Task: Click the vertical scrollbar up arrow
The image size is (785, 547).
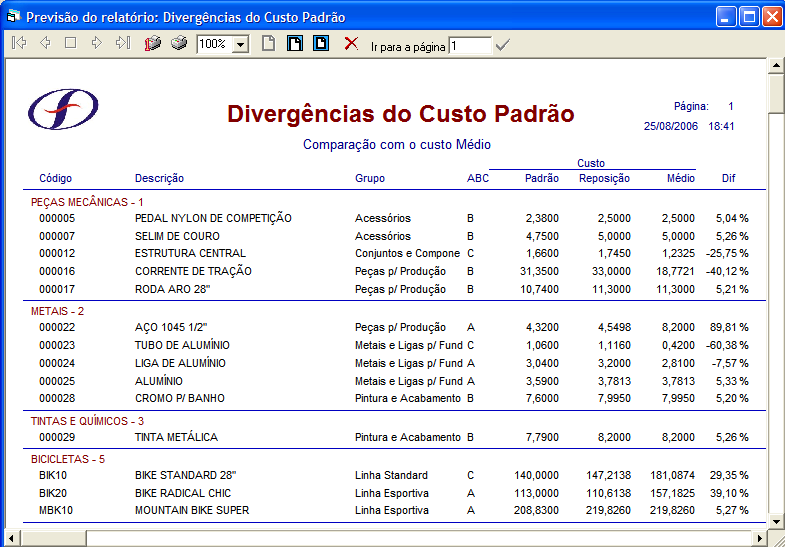Action: [776, 66]
